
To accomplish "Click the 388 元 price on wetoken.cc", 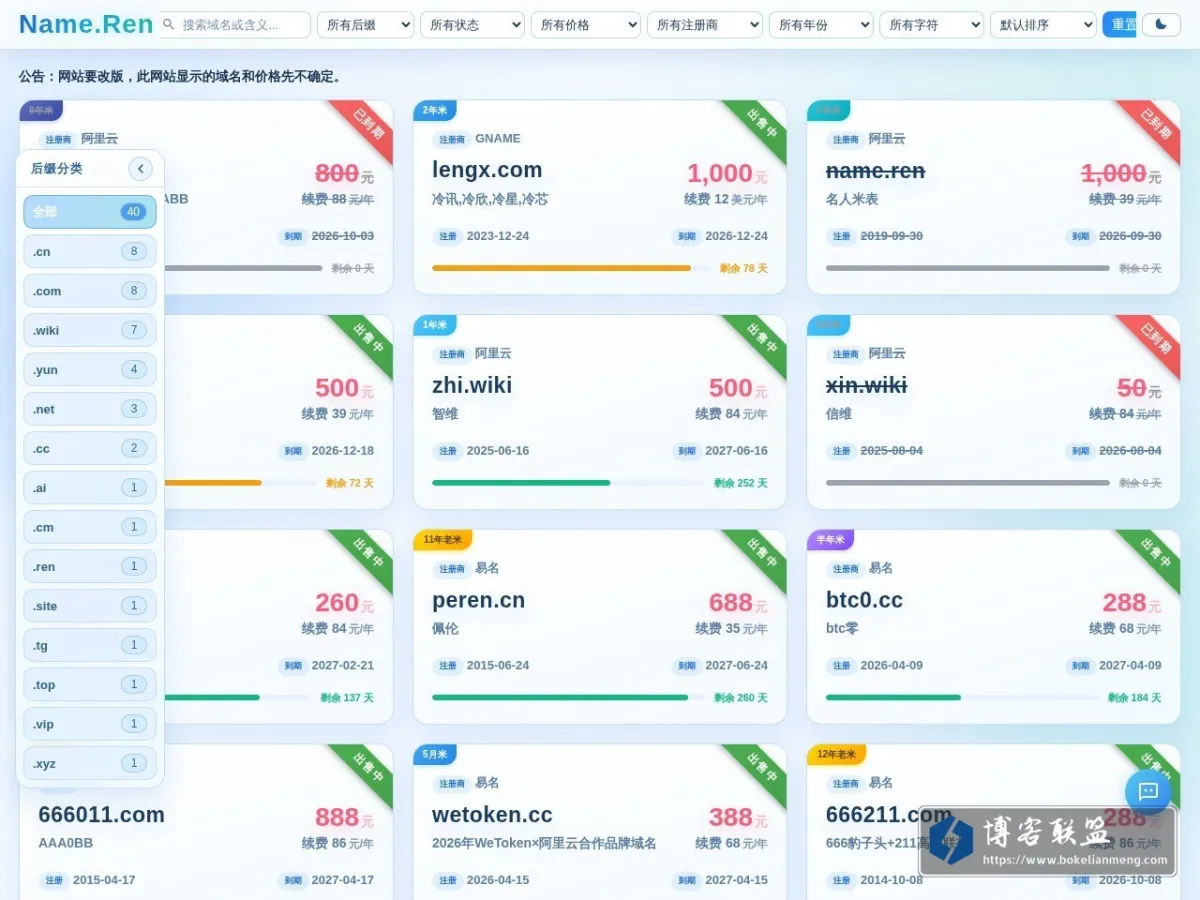I will click(738, 818).
